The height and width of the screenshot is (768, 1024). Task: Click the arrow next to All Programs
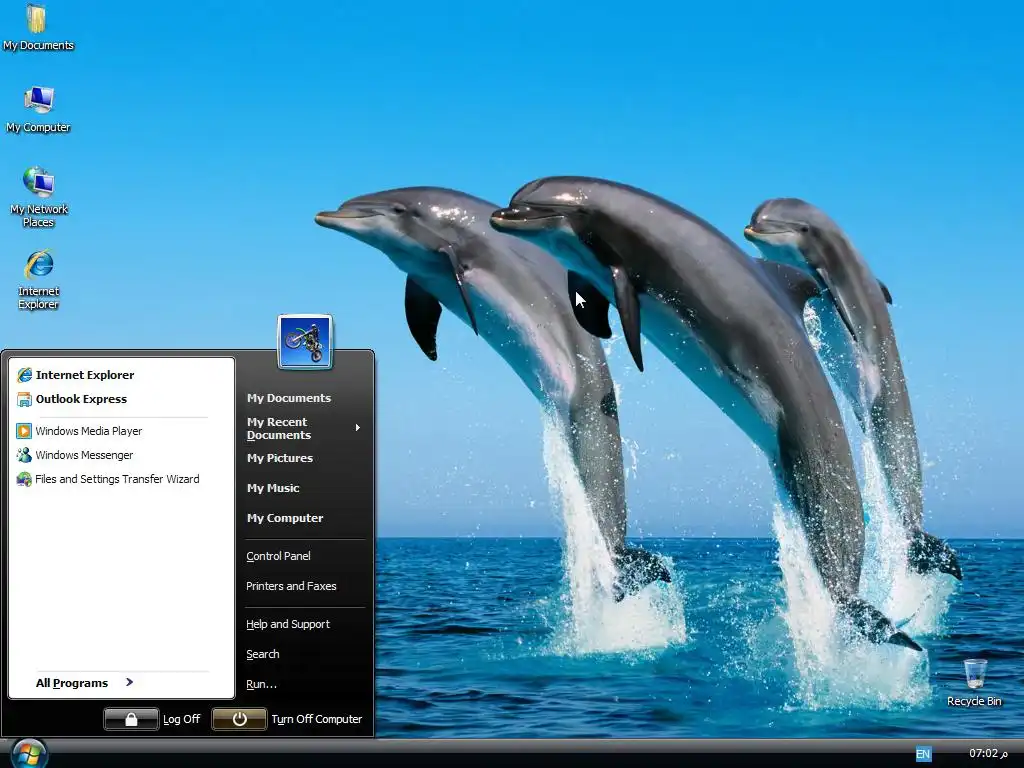click(129, 682)
